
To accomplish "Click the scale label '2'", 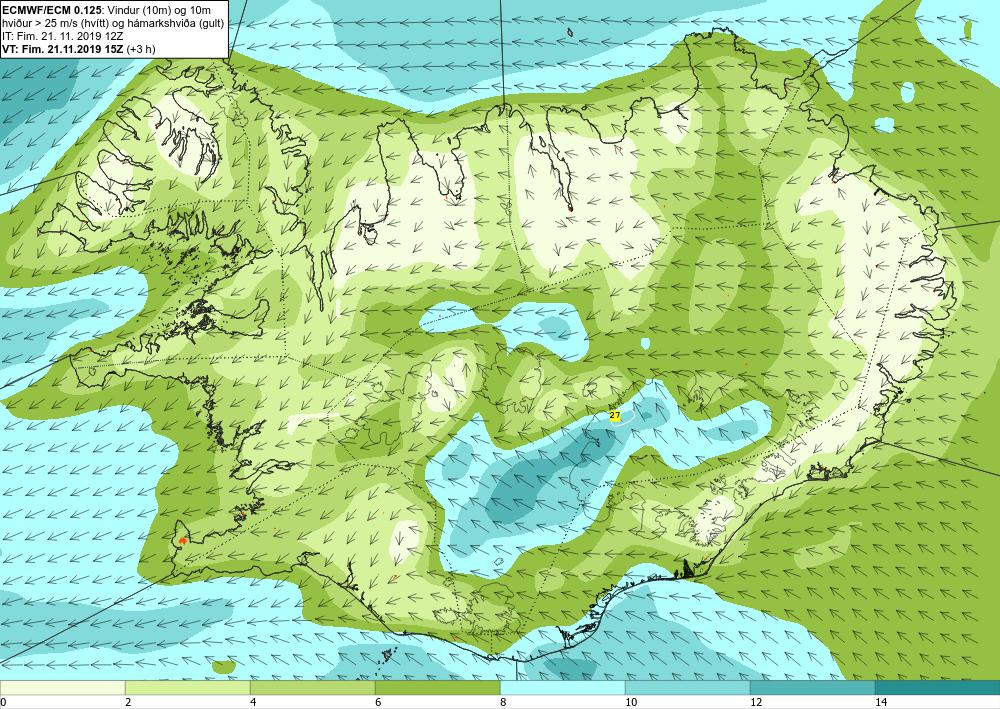I will pos(128,702).
